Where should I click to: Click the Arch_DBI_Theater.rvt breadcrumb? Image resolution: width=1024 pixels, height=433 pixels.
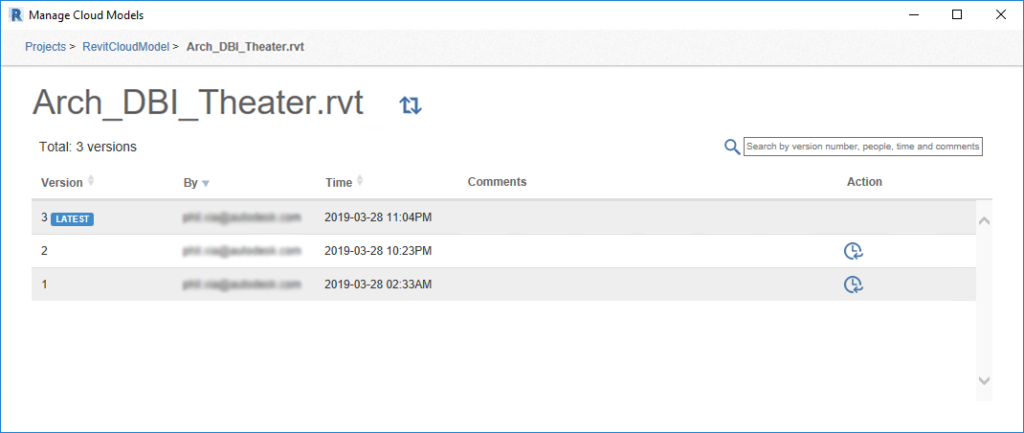245,46
